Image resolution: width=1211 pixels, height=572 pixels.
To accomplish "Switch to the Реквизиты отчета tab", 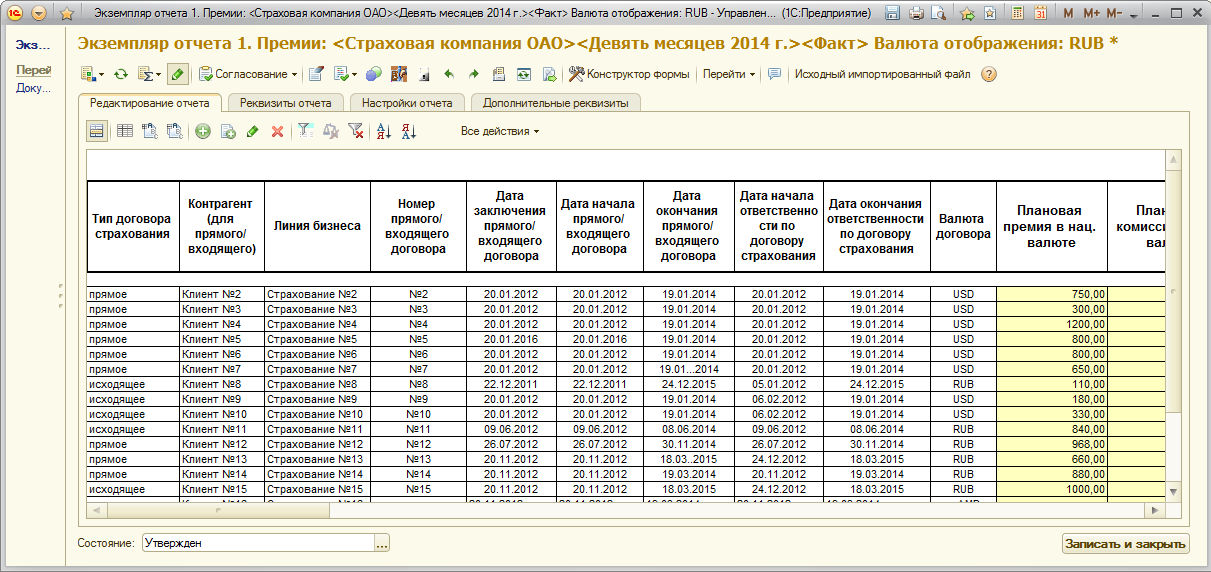I will [285, 103].
